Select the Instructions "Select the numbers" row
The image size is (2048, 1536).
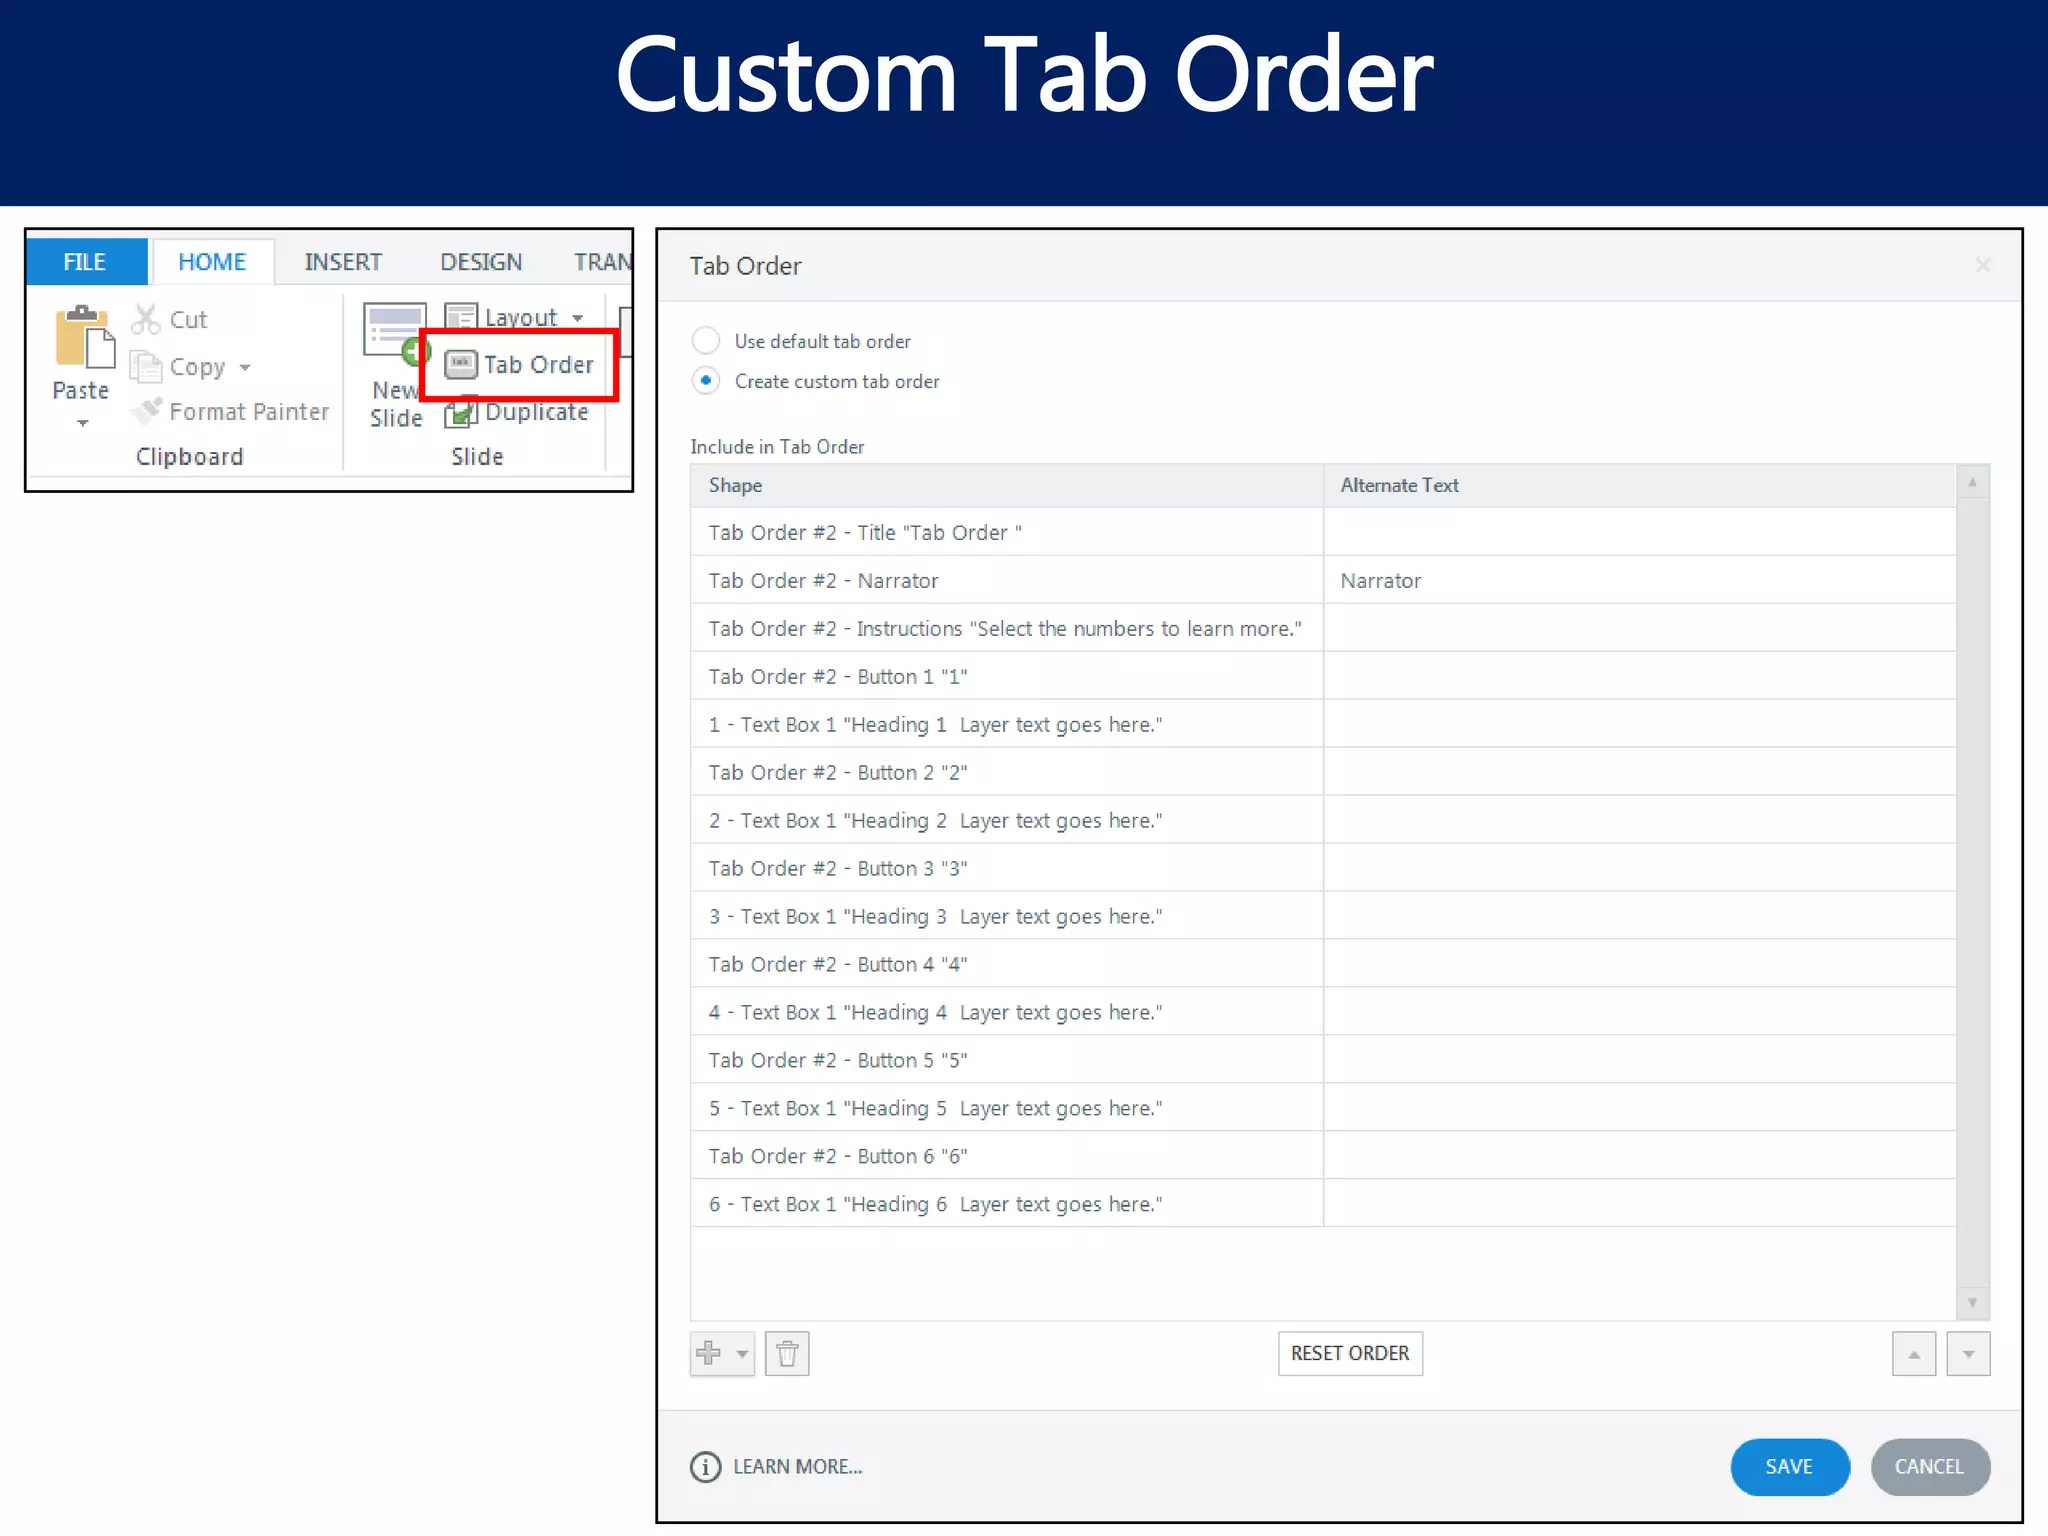(1323, 628)
